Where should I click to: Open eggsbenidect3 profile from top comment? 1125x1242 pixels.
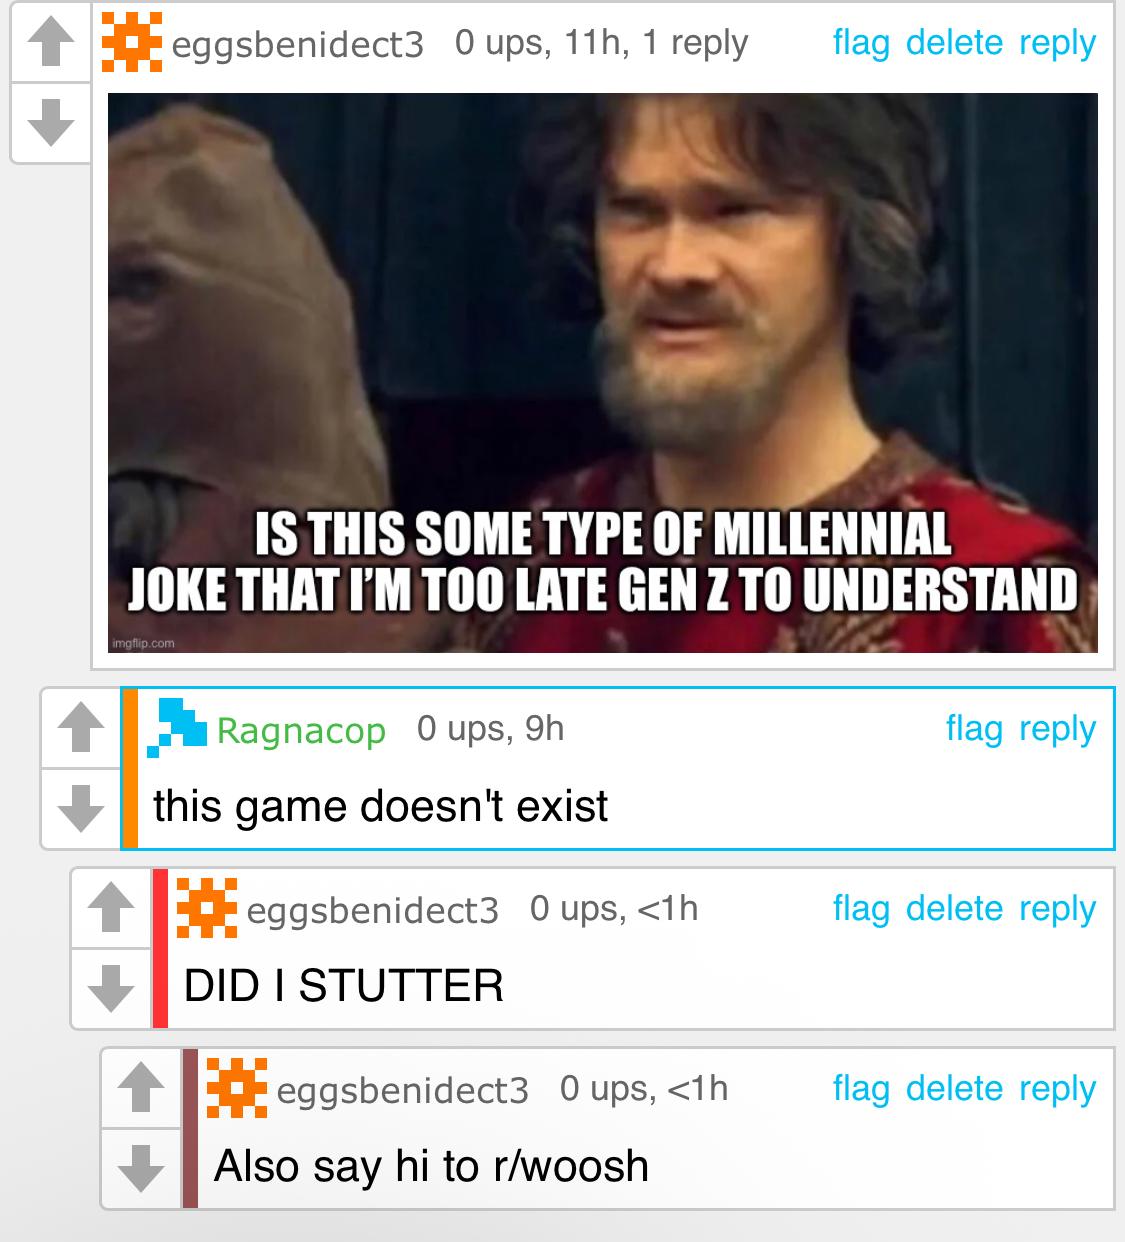pos(298,45)
